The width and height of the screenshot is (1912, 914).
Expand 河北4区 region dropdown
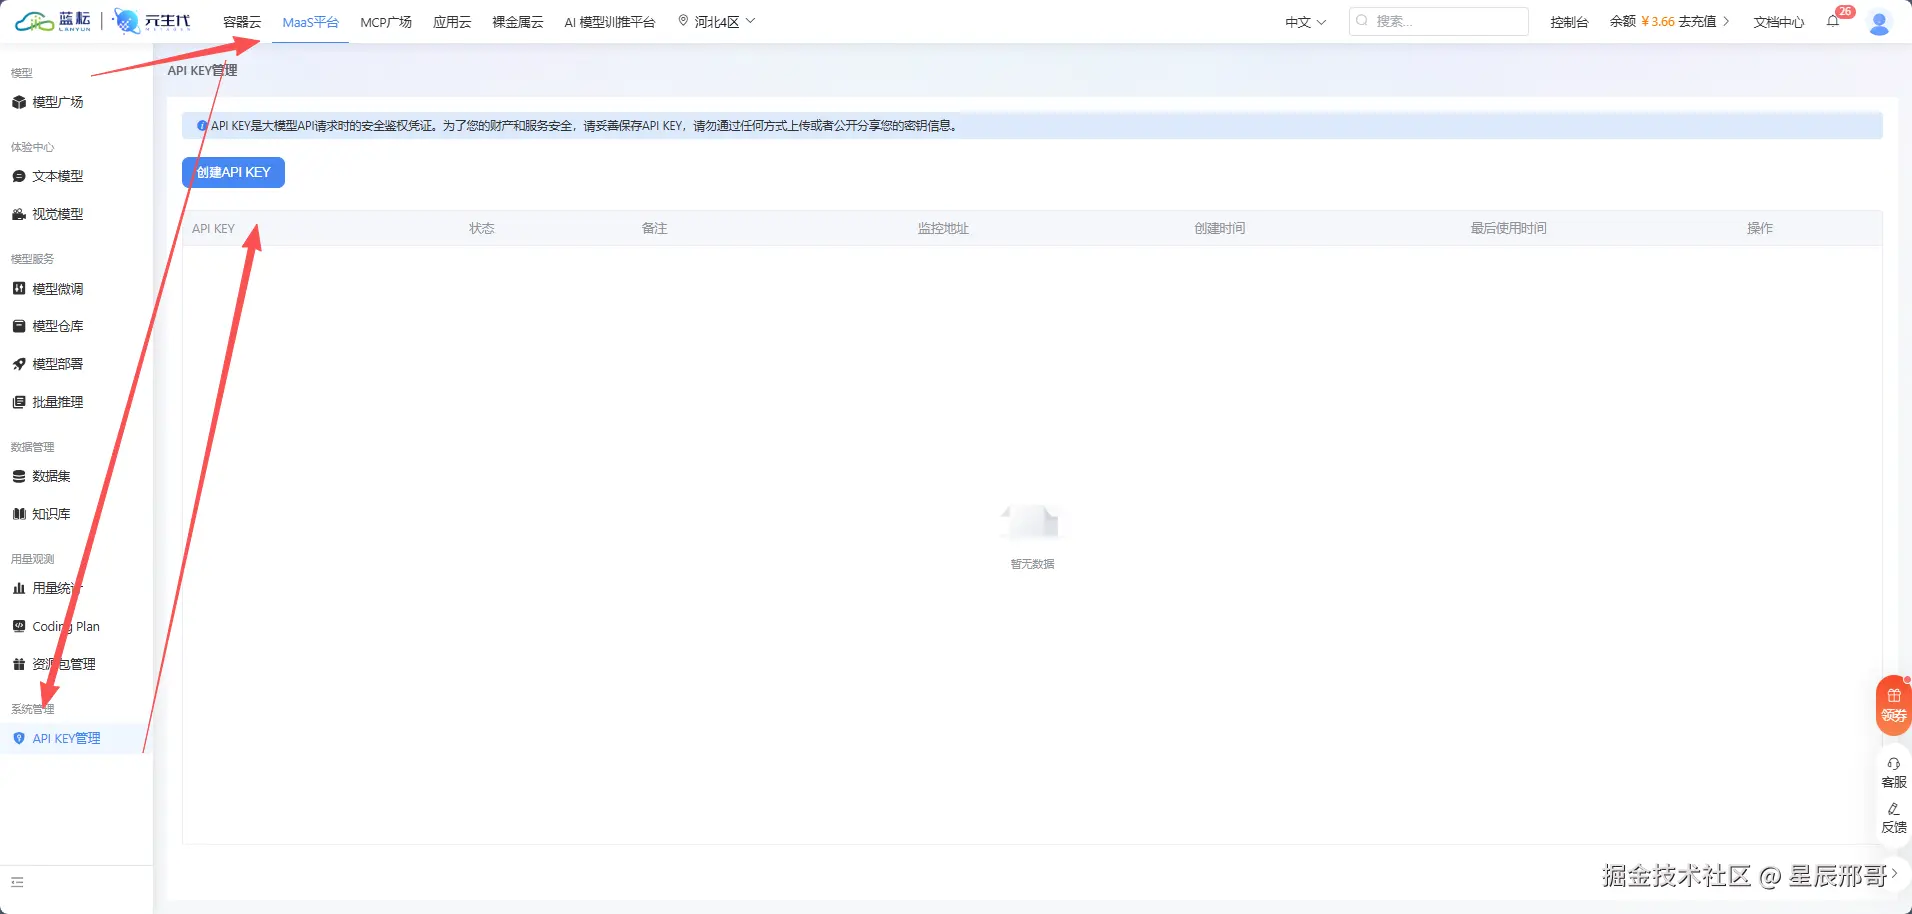point(717,22)
